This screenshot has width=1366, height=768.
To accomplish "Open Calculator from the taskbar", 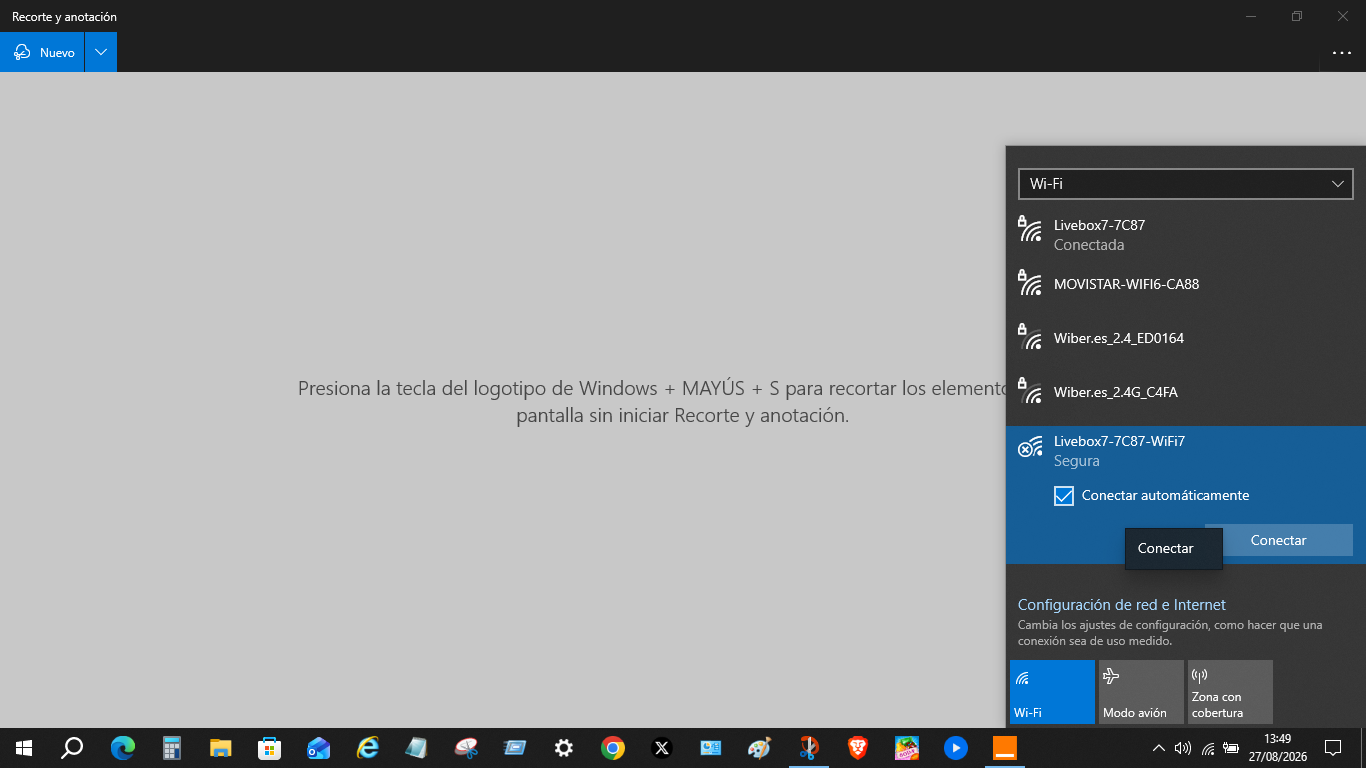I will point(172,748).
